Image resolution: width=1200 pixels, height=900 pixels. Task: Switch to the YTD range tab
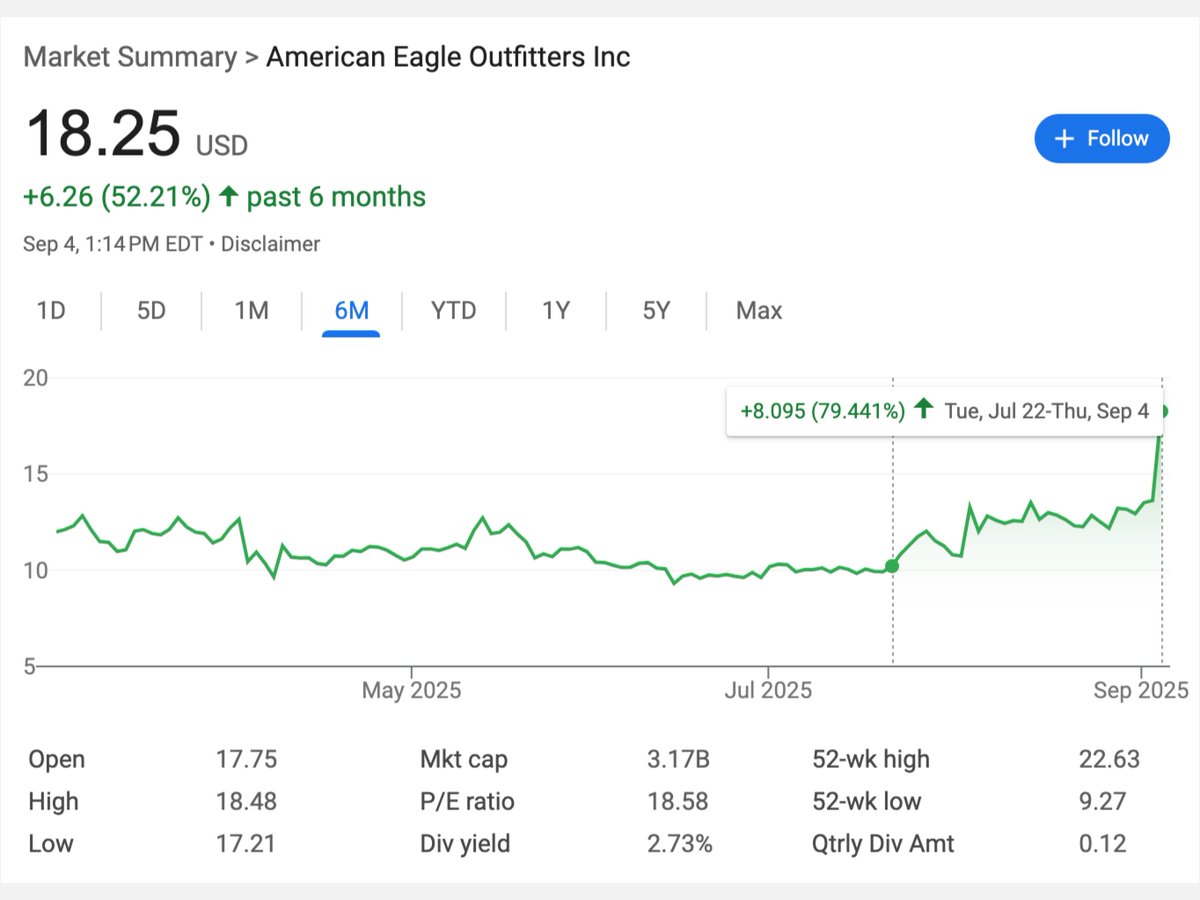coord(454,311)
